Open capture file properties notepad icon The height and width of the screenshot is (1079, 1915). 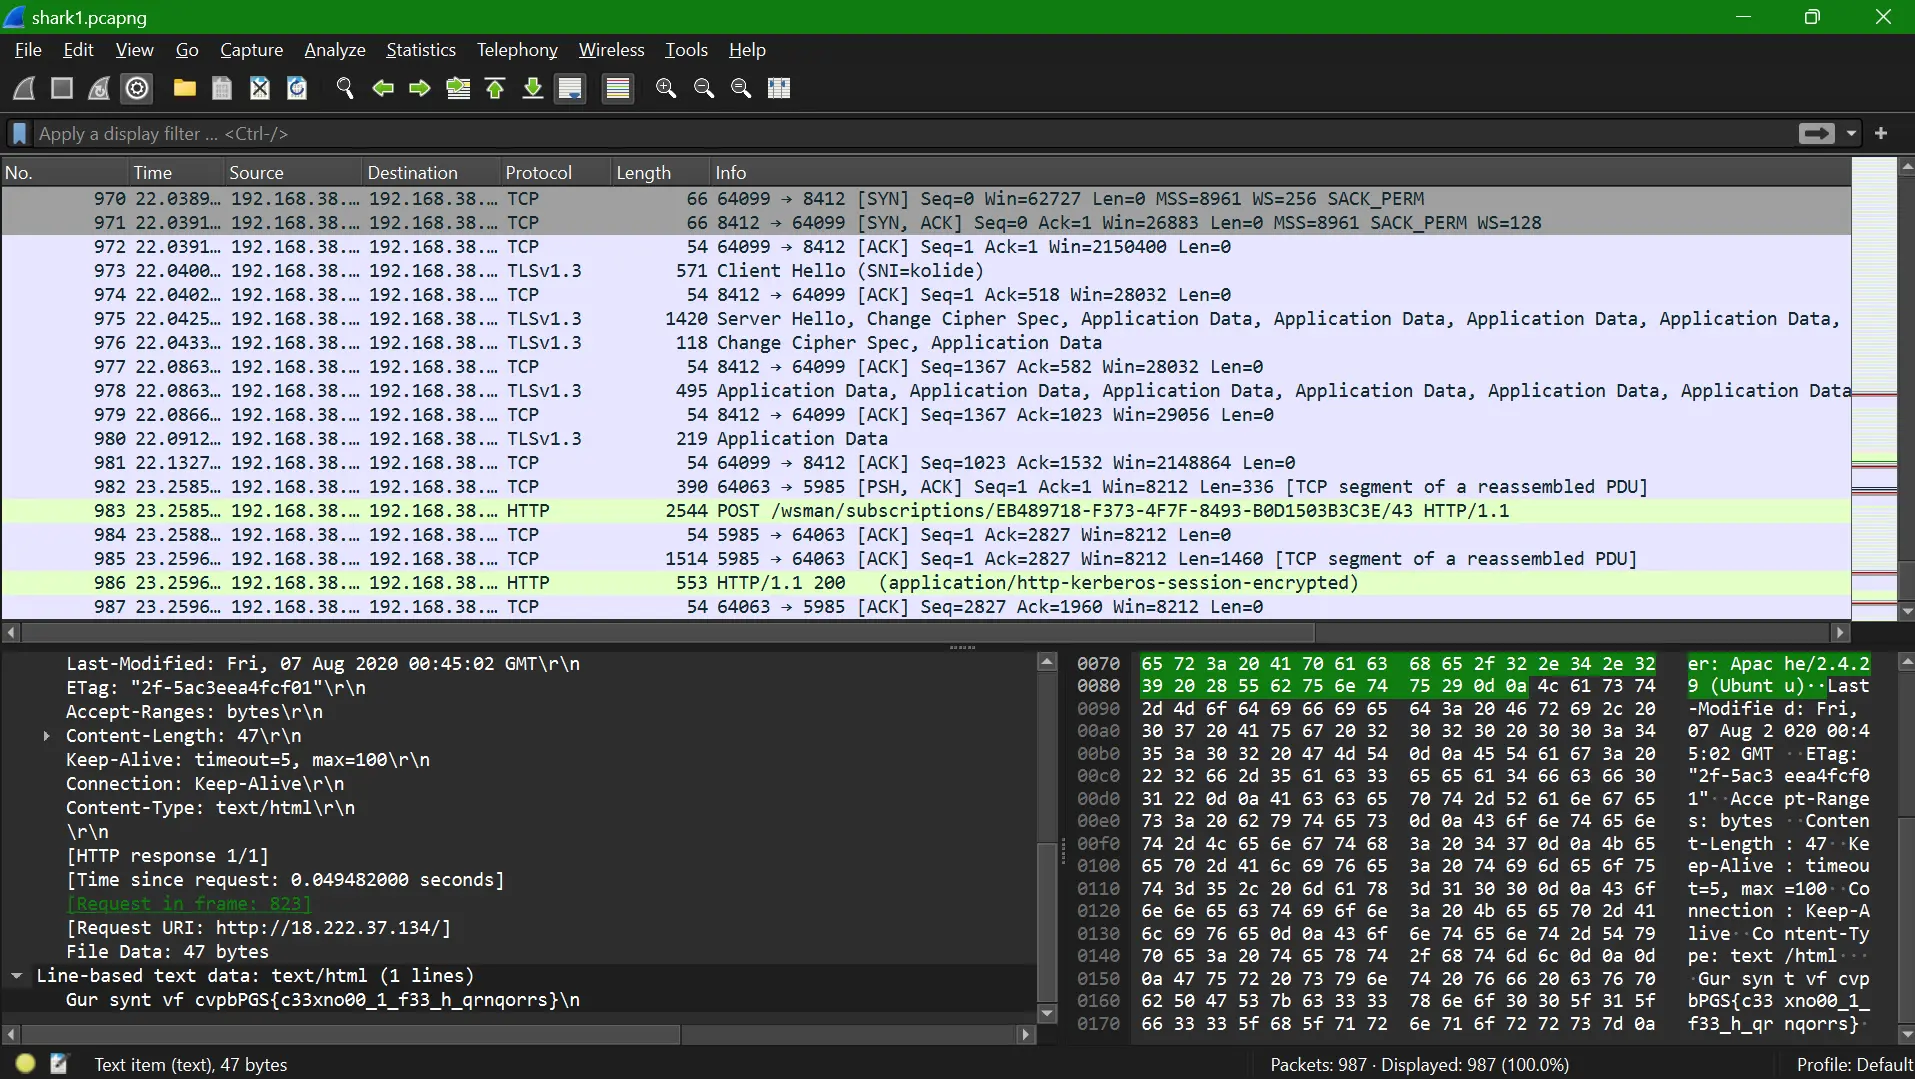(x=59, y=1064)
